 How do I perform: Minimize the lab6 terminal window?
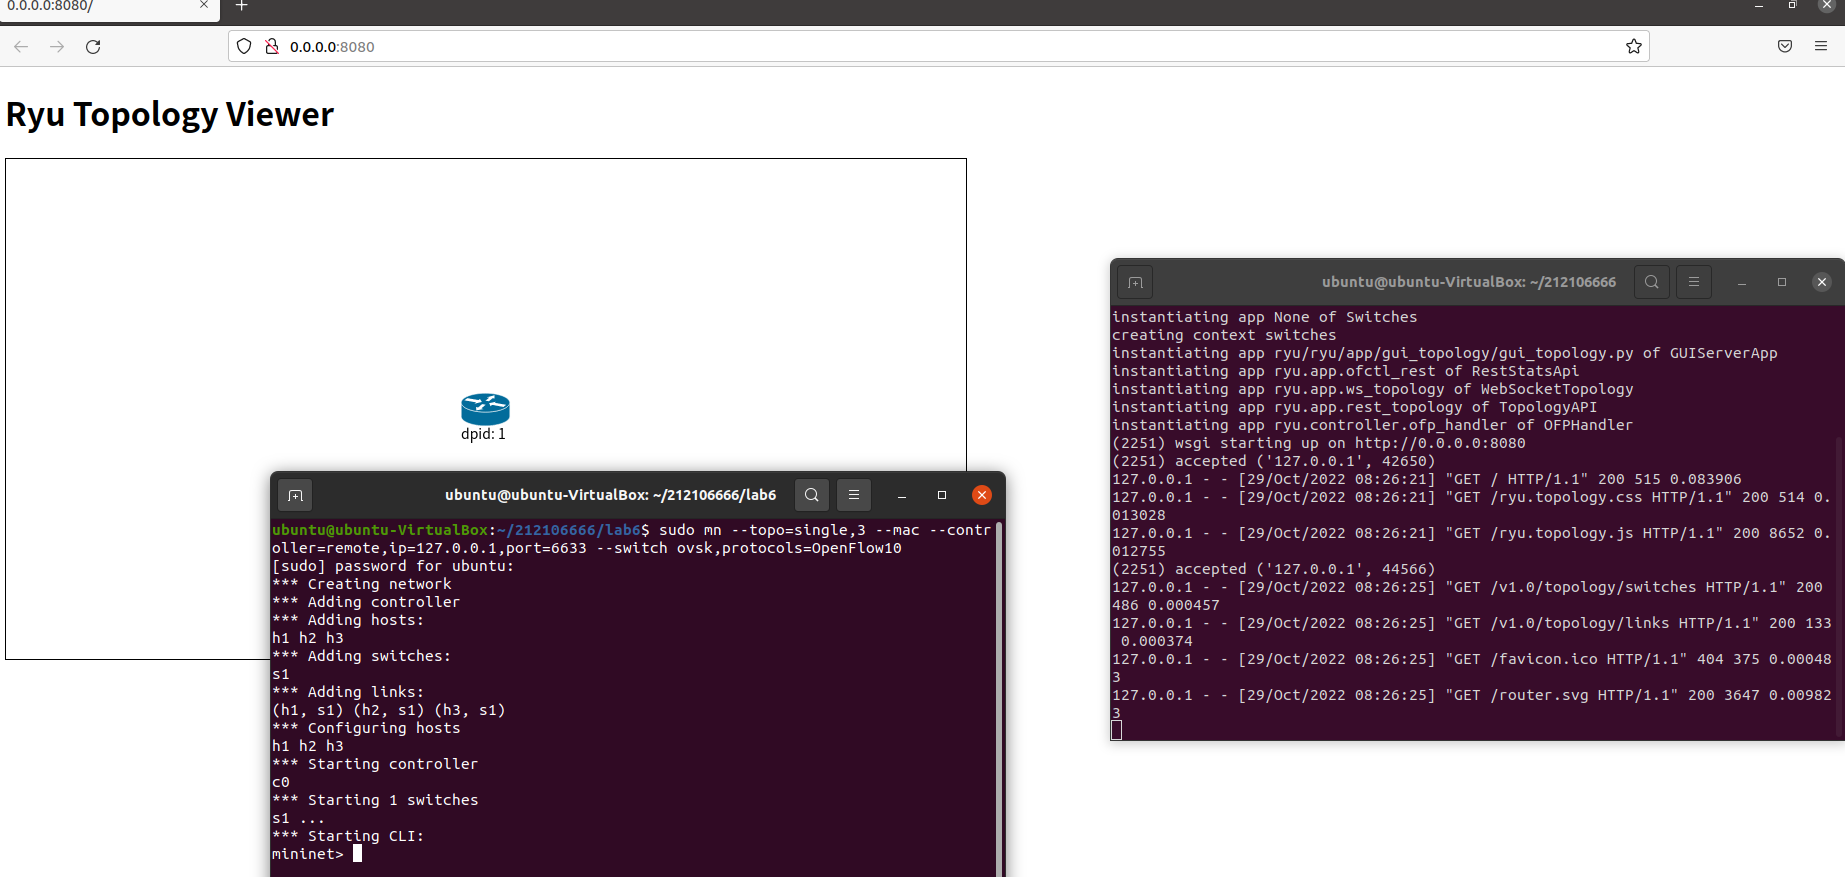click(x=902, y=495)
